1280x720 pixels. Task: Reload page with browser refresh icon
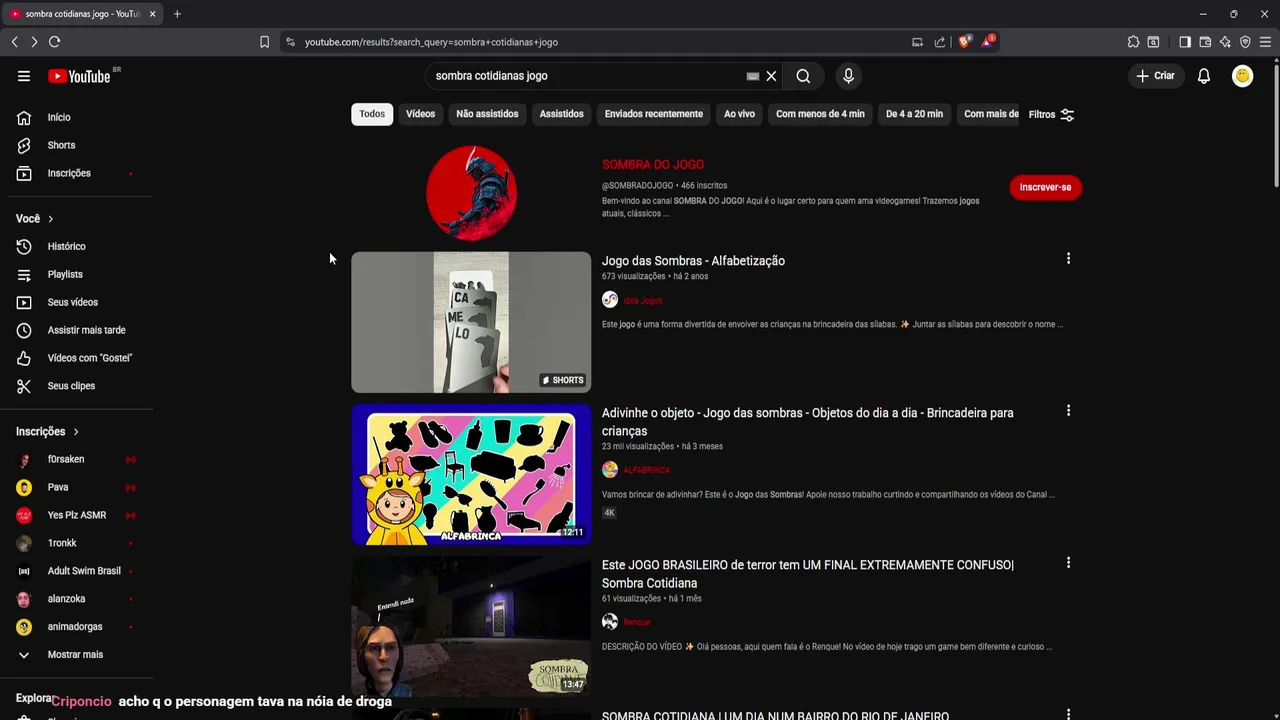click(x=54, y=42)
